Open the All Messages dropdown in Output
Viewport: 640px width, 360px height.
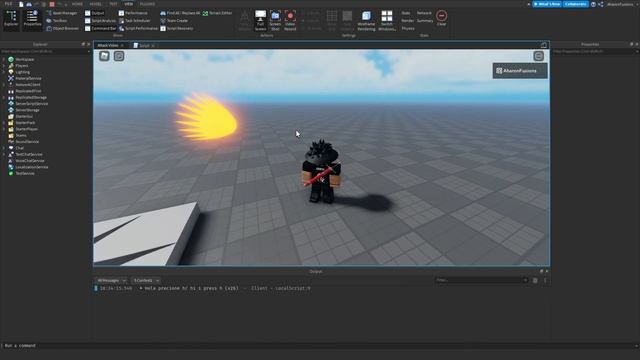(x=111, y=280)
